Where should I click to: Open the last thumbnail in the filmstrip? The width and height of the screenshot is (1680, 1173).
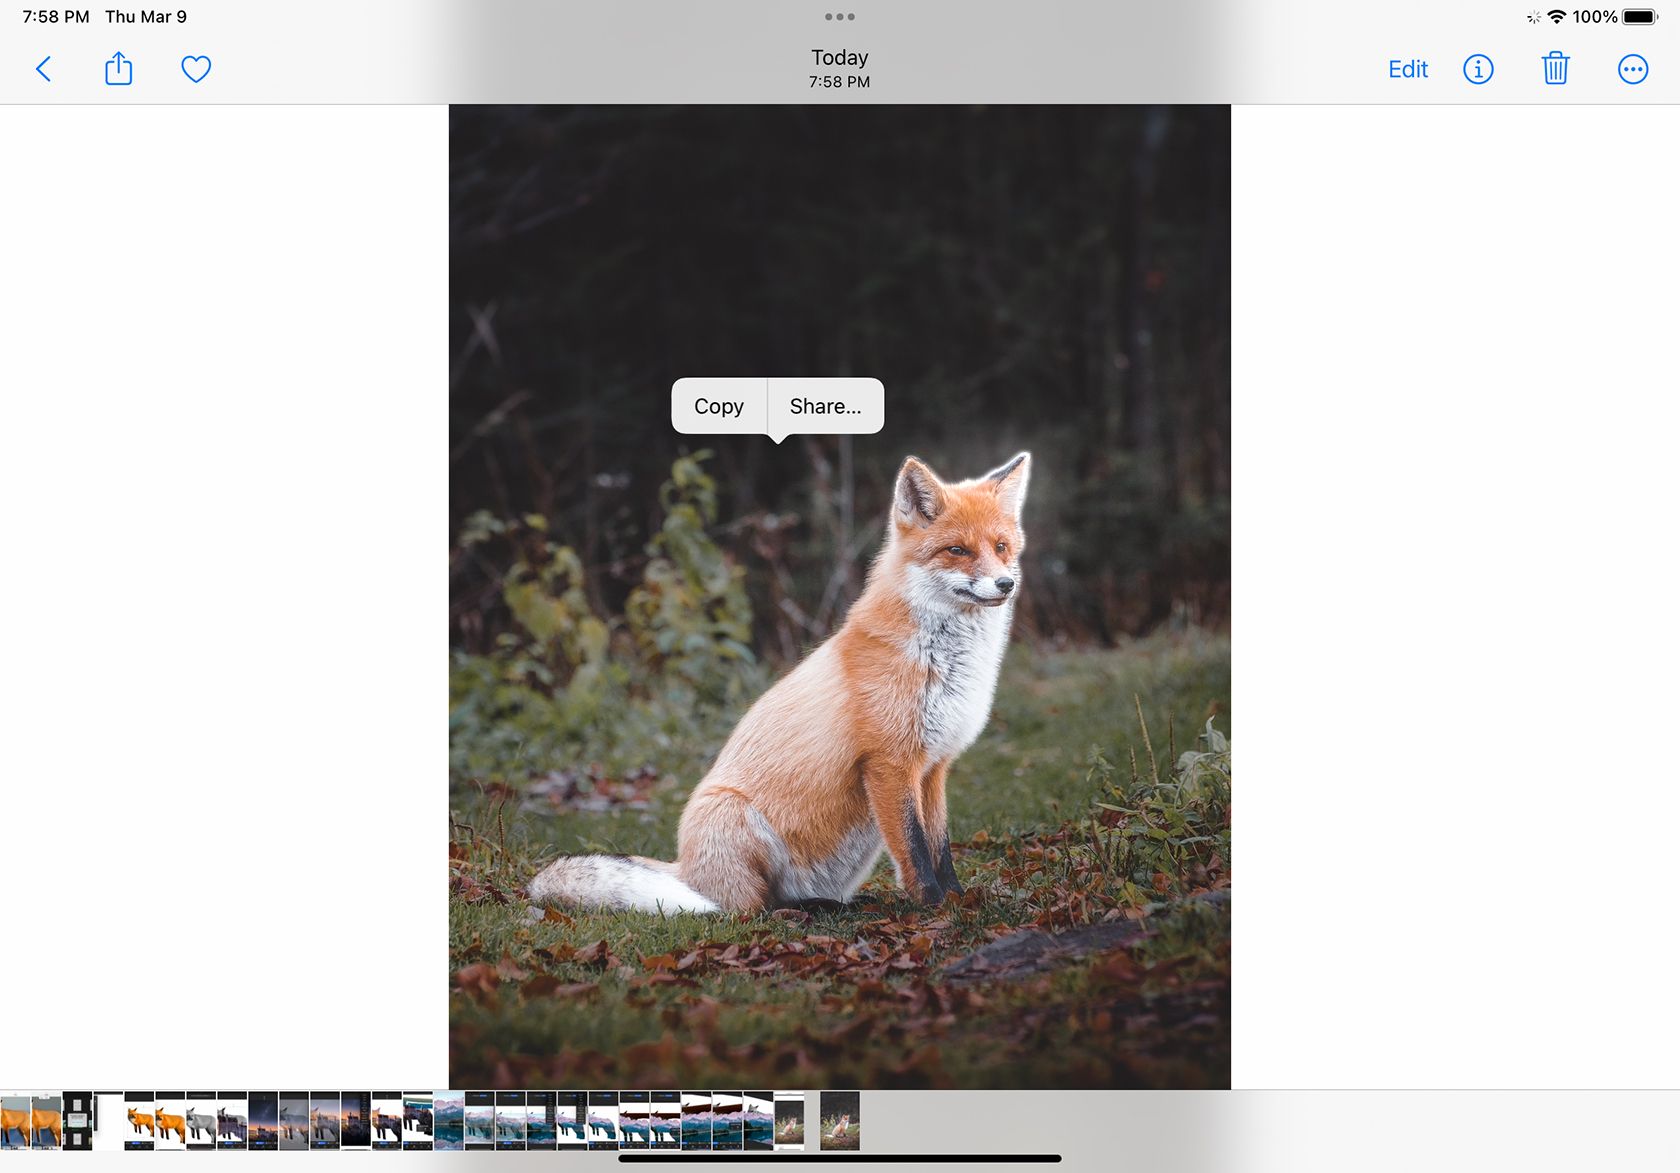[x=840, y=1122]
